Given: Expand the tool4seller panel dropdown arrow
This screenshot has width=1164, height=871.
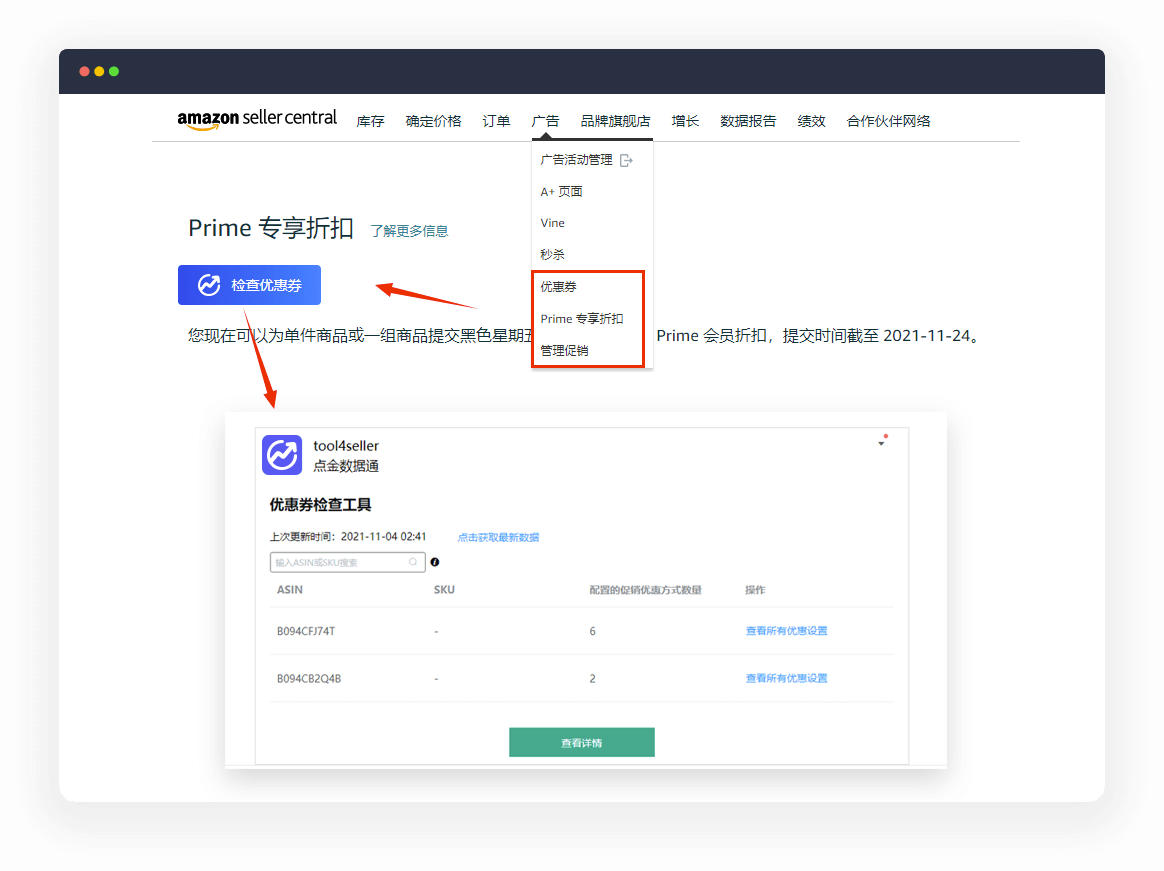Looking at the screenshot, I should click(x=881, y=443).
